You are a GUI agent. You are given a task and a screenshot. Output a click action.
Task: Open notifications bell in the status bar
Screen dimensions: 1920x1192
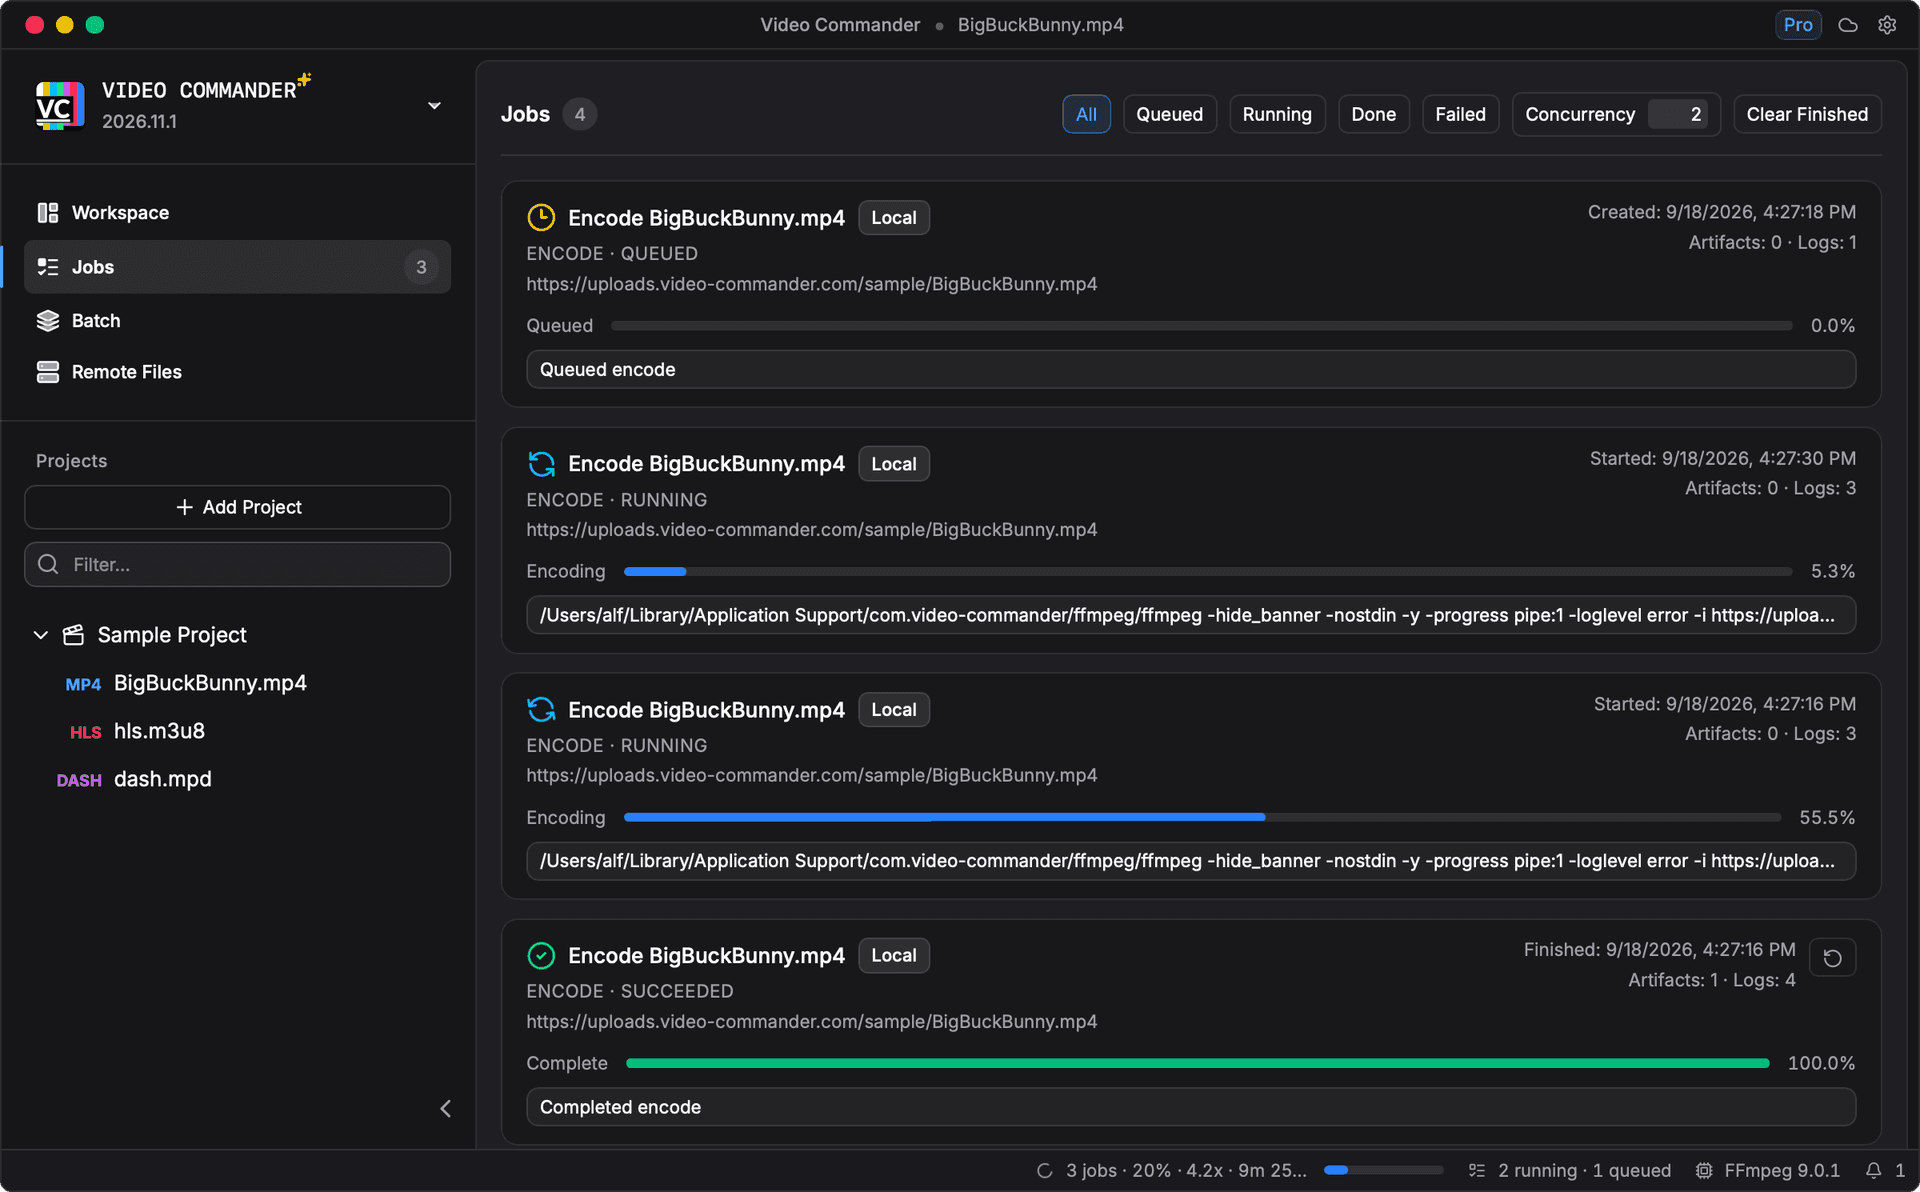[x=1874, y=1170]
